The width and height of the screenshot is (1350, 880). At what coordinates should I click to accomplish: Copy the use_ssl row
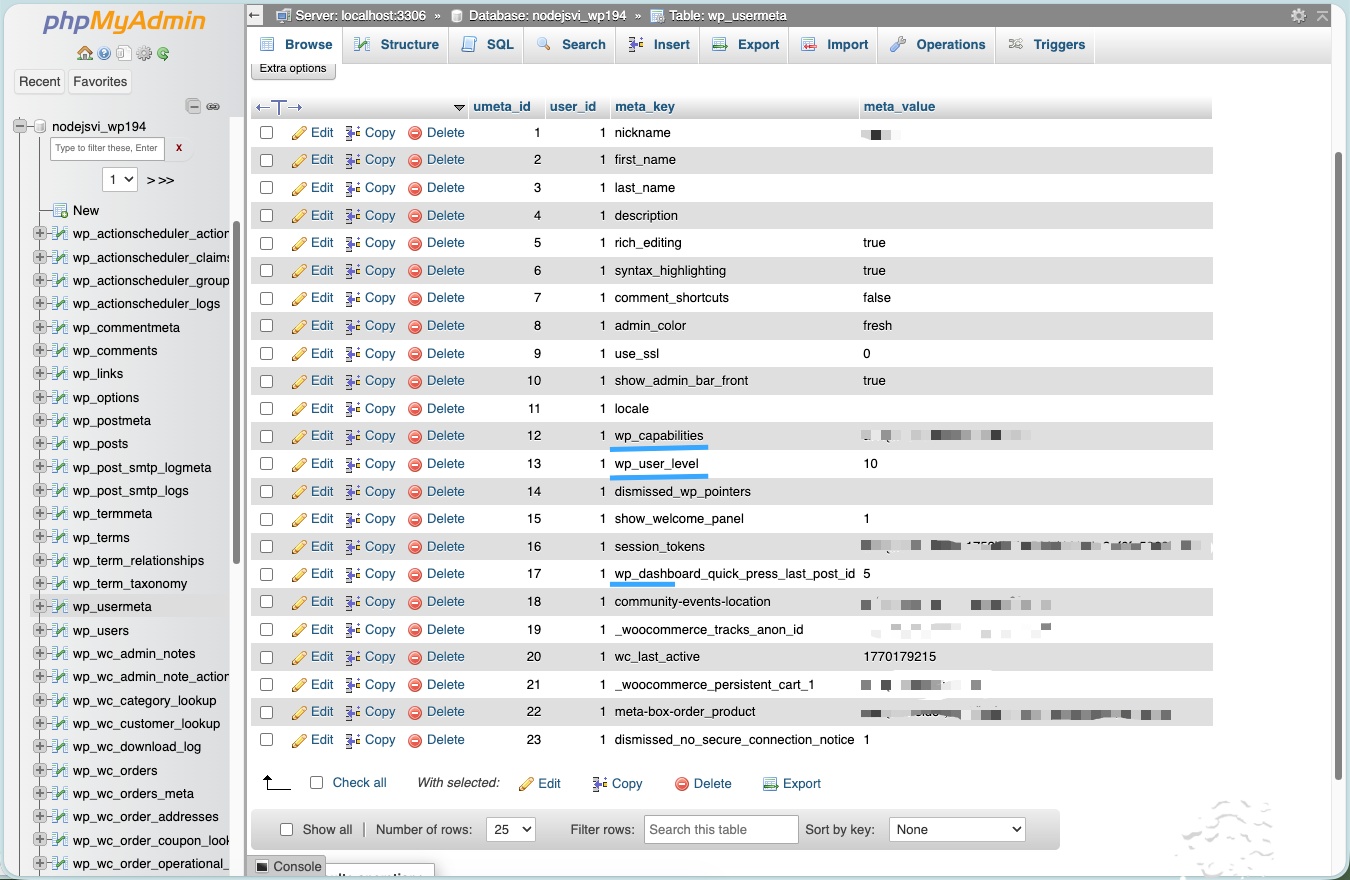pyautogui.click(x=370, y=354)
